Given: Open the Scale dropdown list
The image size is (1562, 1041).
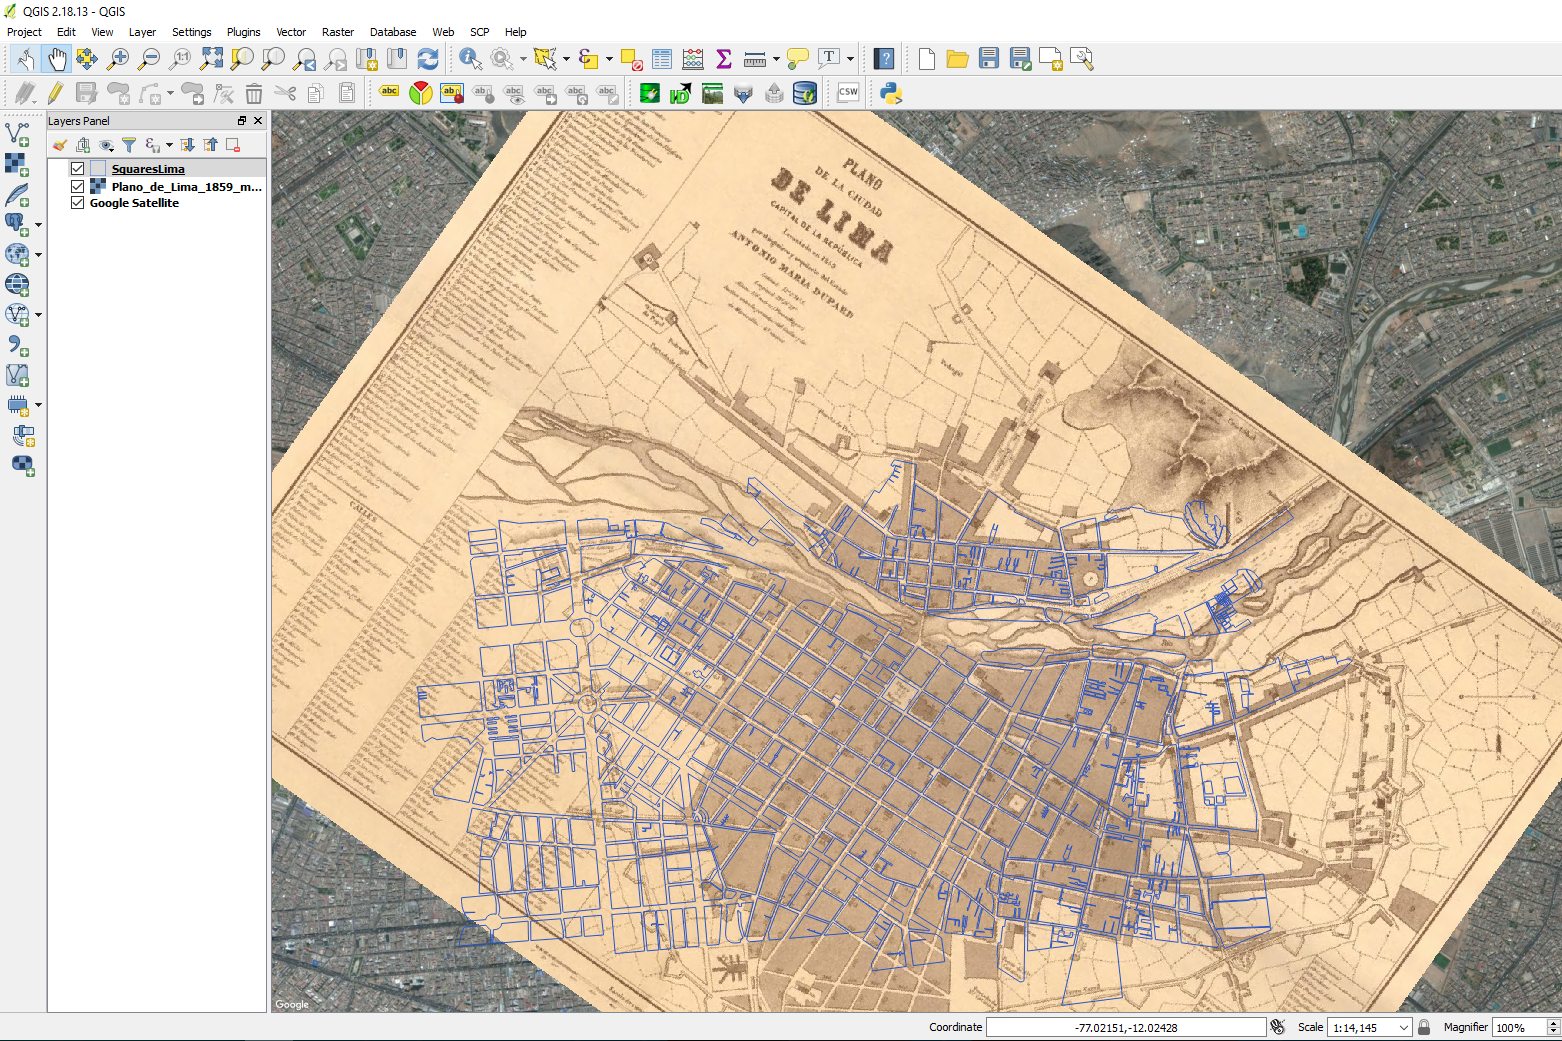Looking at the screenshot, I should (1404, 1028).
